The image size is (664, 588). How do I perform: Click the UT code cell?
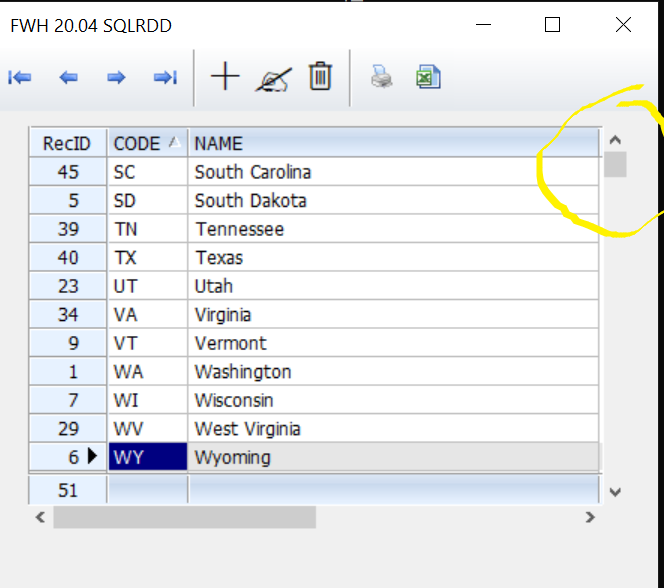point(147,286)
